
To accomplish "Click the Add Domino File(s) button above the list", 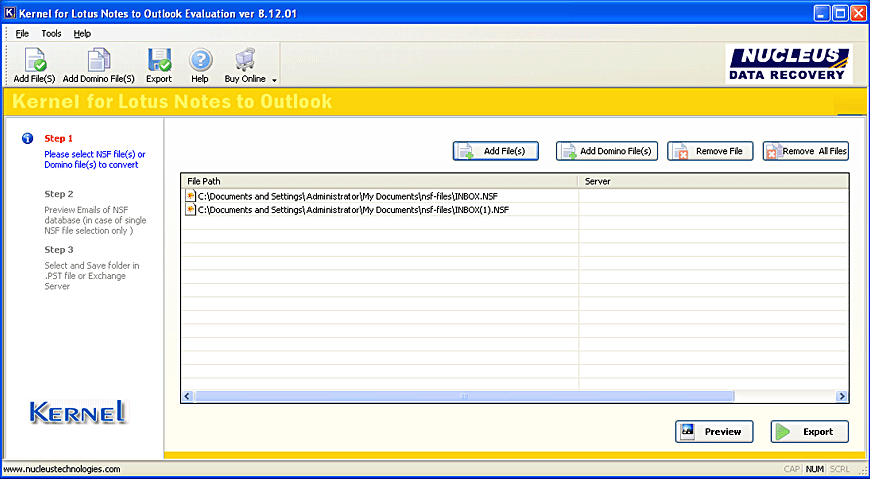I will (x=607, y=151).
